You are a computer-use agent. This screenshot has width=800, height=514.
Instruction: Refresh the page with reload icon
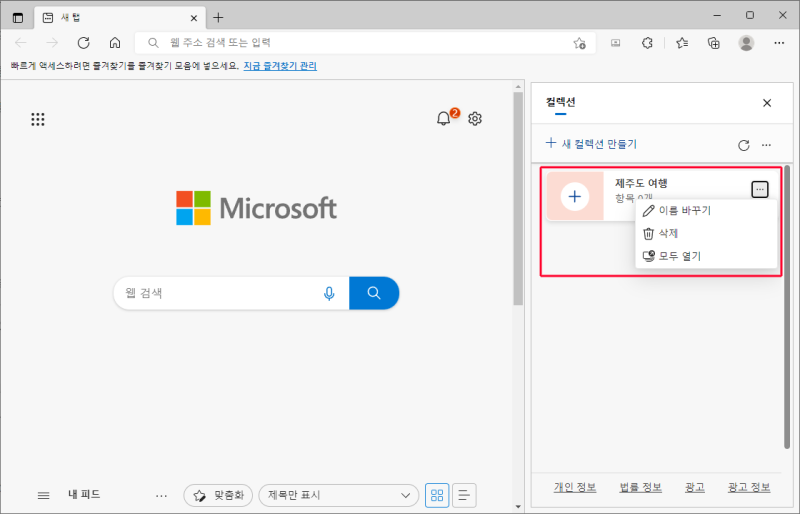(84, 43)
